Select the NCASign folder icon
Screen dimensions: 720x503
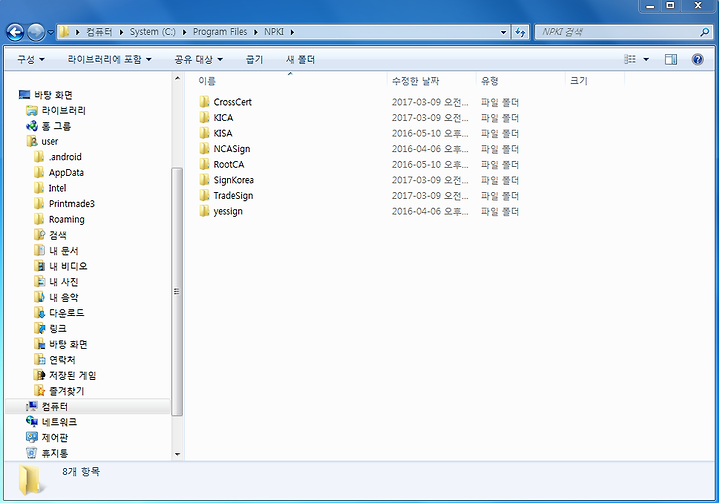204,148
